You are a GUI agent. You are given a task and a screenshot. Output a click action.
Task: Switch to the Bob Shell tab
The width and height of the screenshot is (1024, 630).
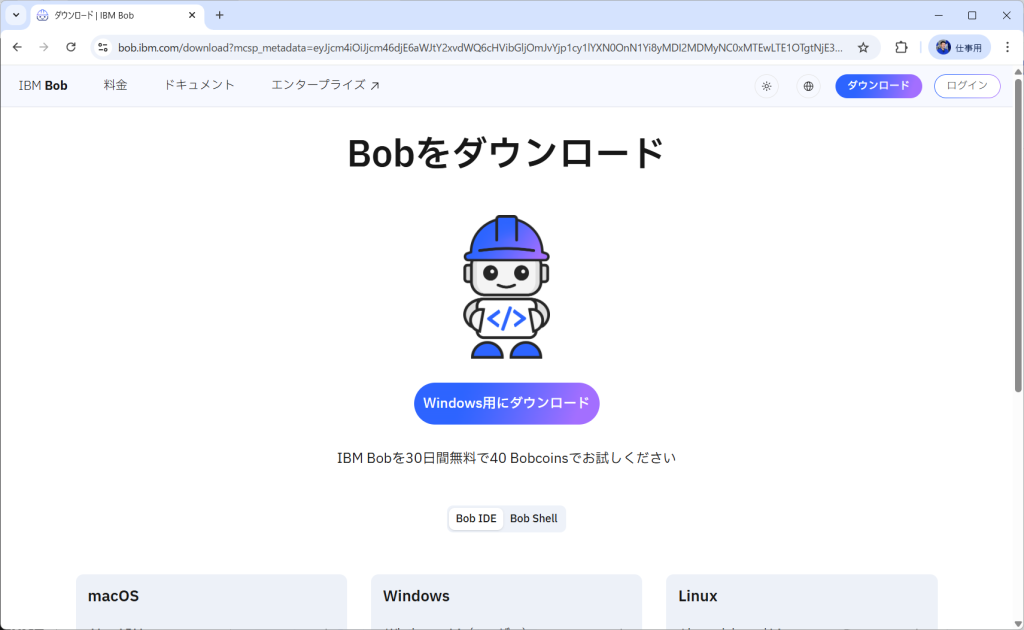coord(534,518)
